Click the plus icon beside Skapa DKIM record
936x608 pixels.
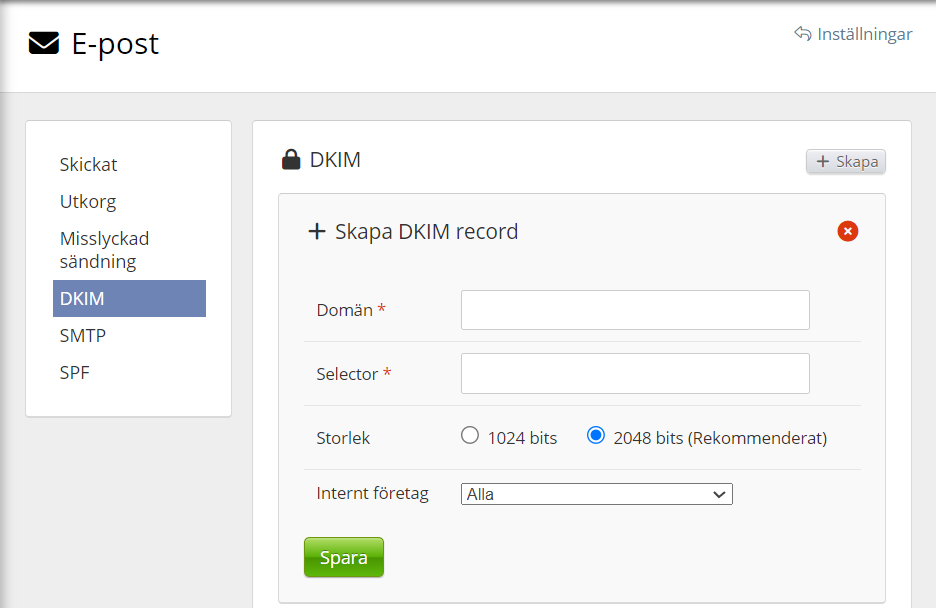317,232
